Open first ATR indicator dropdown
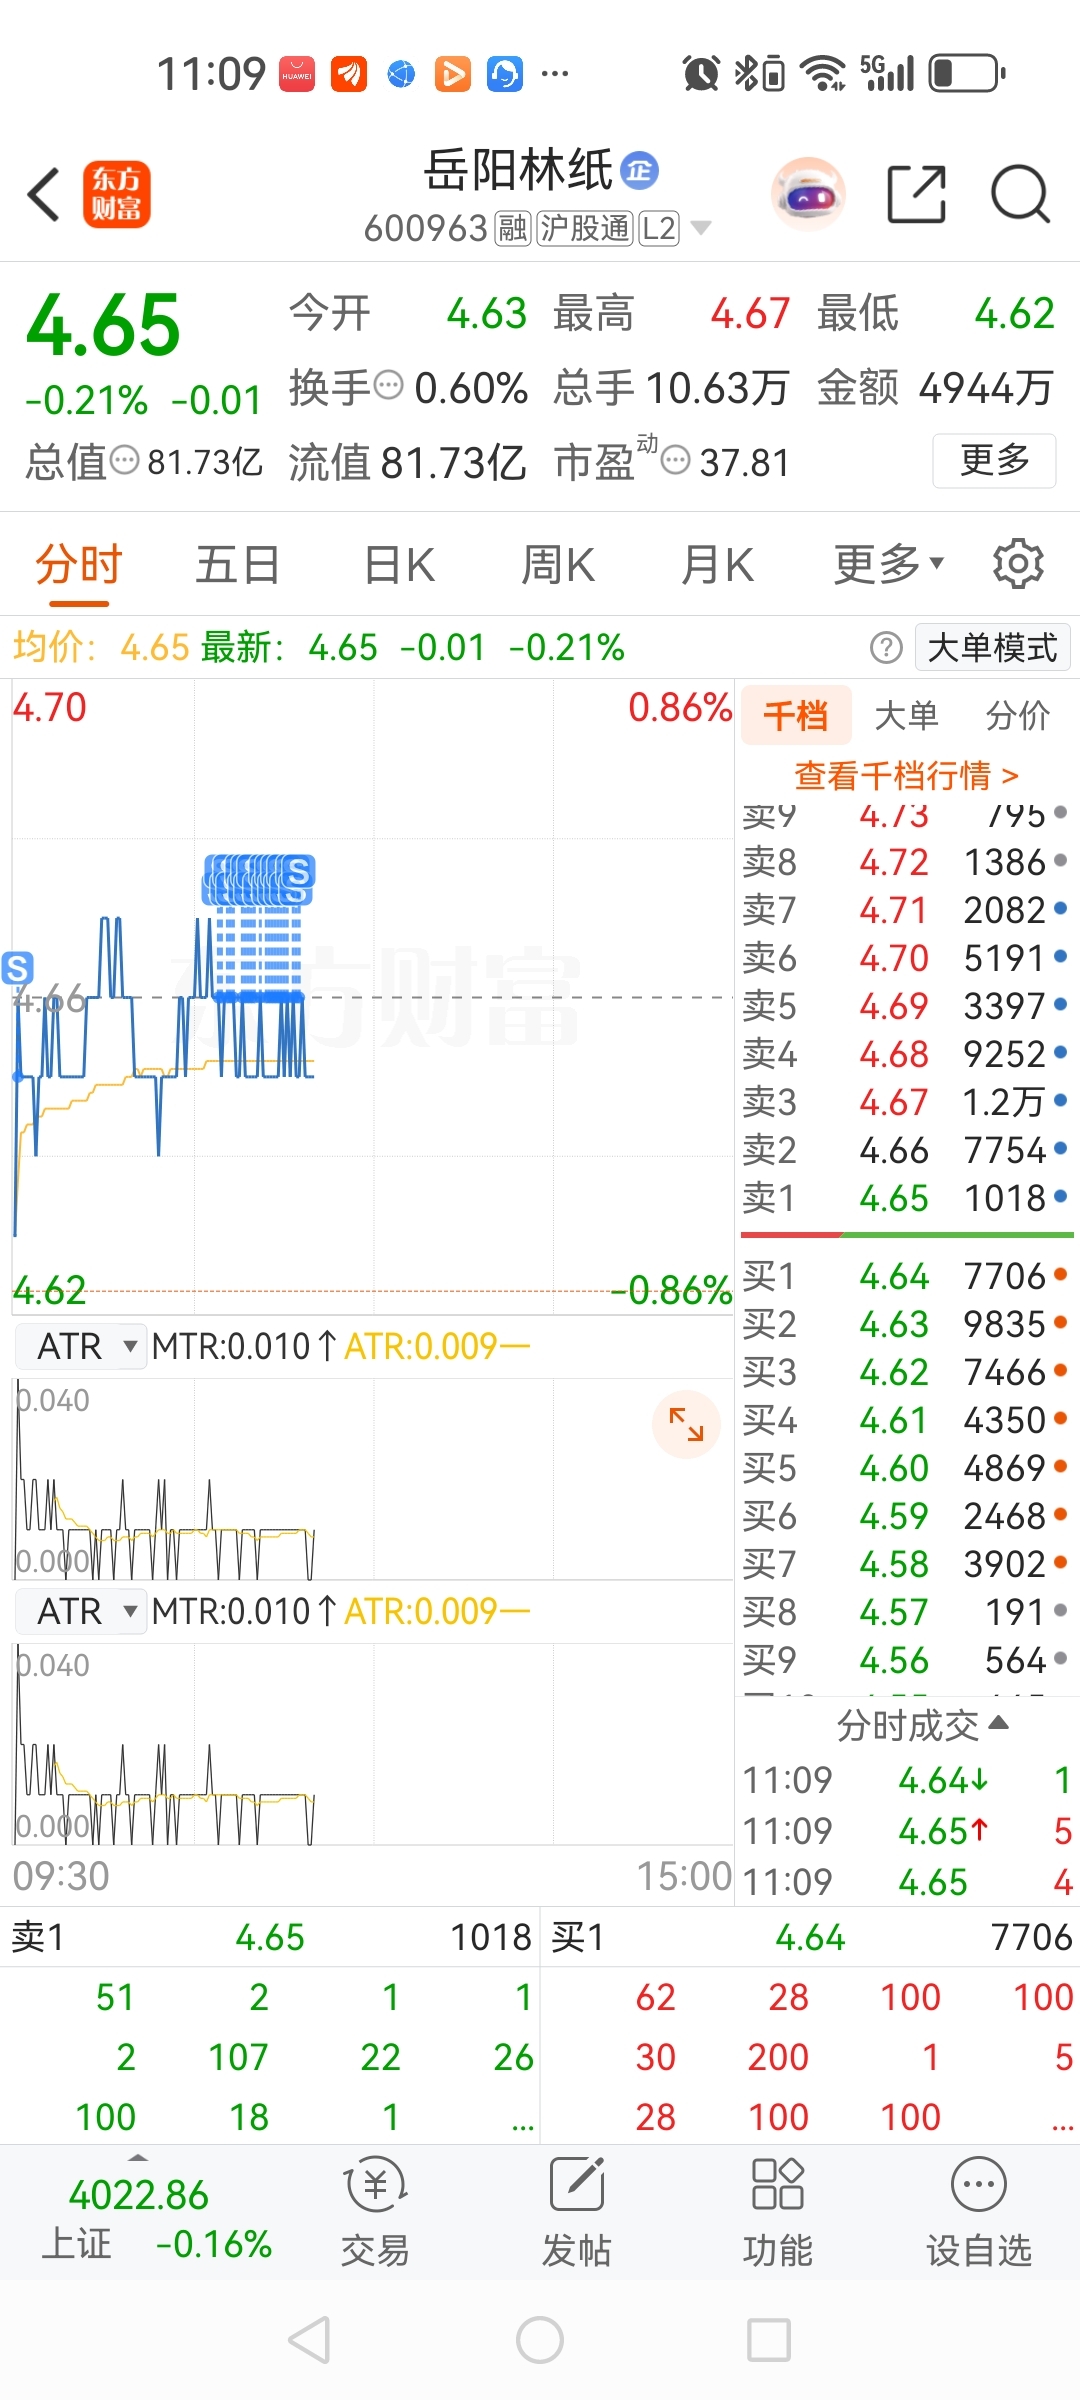 [x=82, y=1346]
